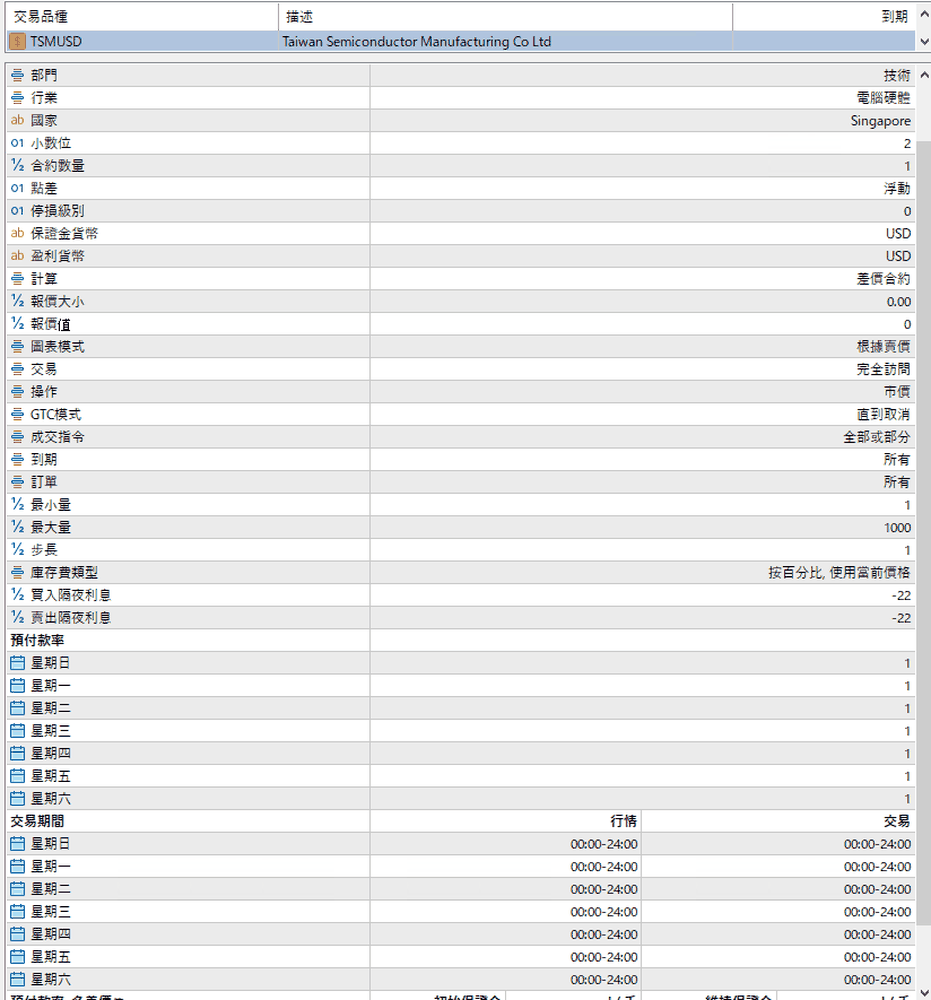Click the 按百分比, 使用當前價格 swap type value
931x1000 pixels.
coord(839,572)
